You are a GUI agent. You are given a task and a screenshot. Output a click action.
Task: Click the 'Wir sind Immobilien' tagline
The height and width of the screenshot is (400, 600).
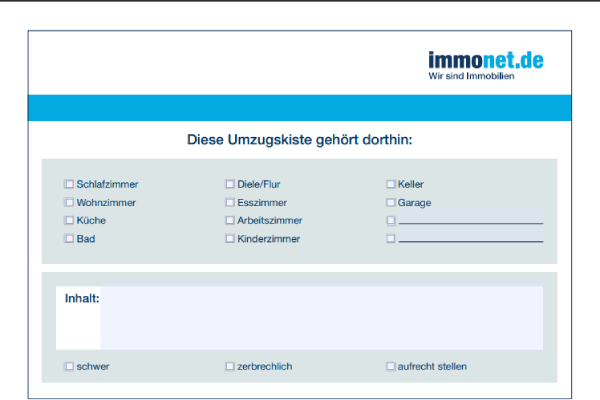[x=472, y=77]
